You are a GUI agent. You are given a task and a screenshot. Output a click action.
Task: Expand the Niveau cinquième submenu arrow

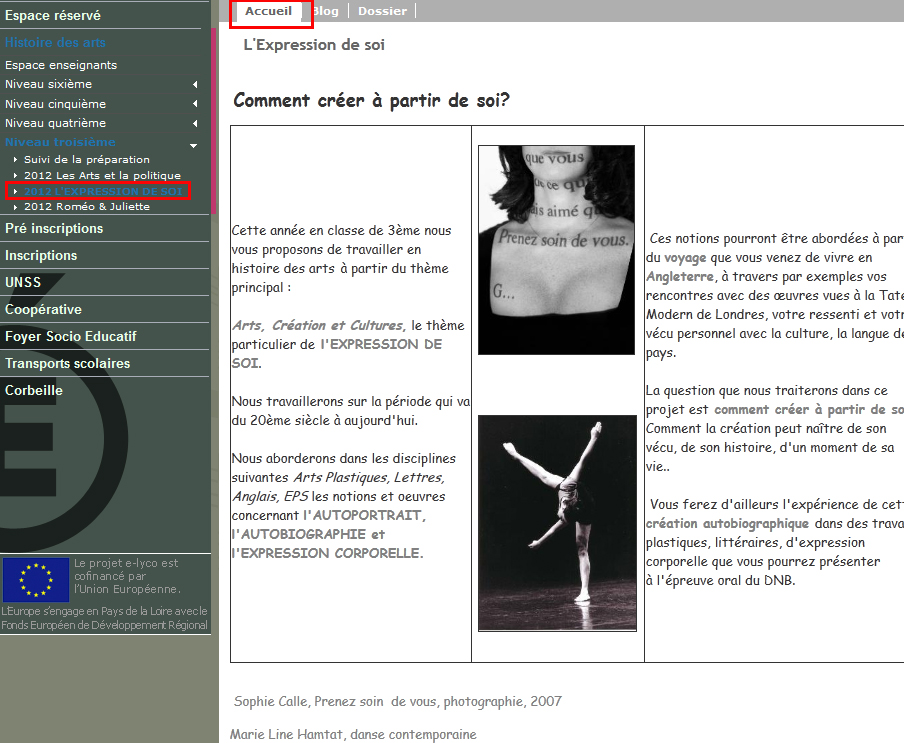(x=195, y=104)
